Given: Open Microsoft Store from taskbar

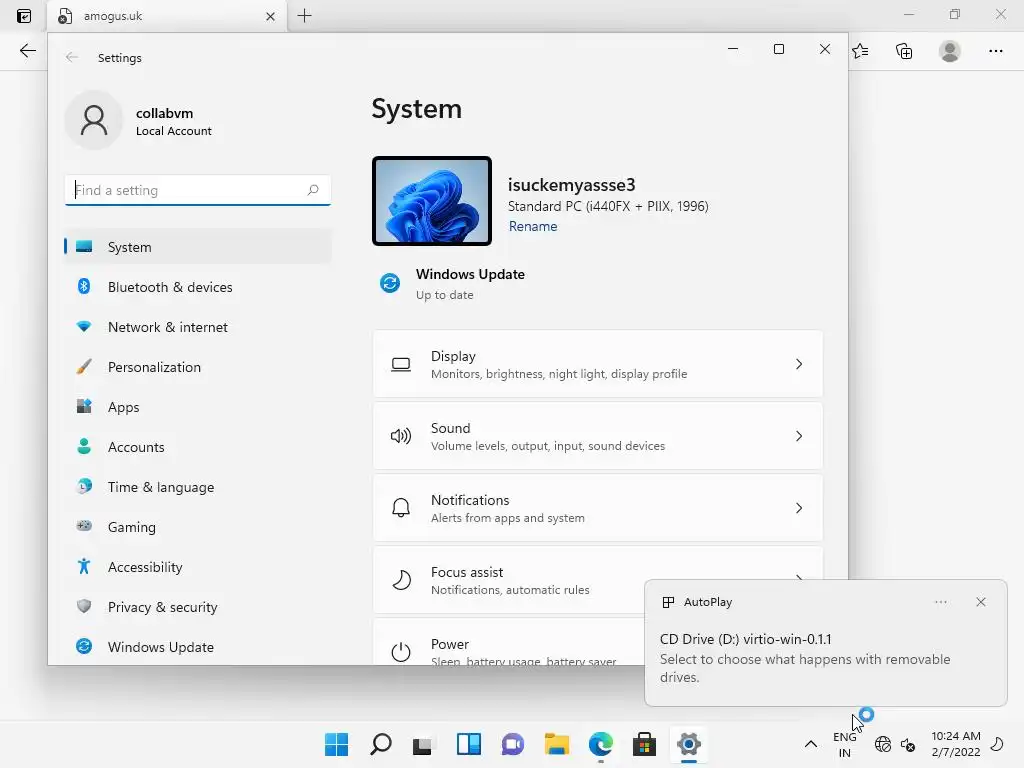Looking at the screenshot, I should coord(644,744).
